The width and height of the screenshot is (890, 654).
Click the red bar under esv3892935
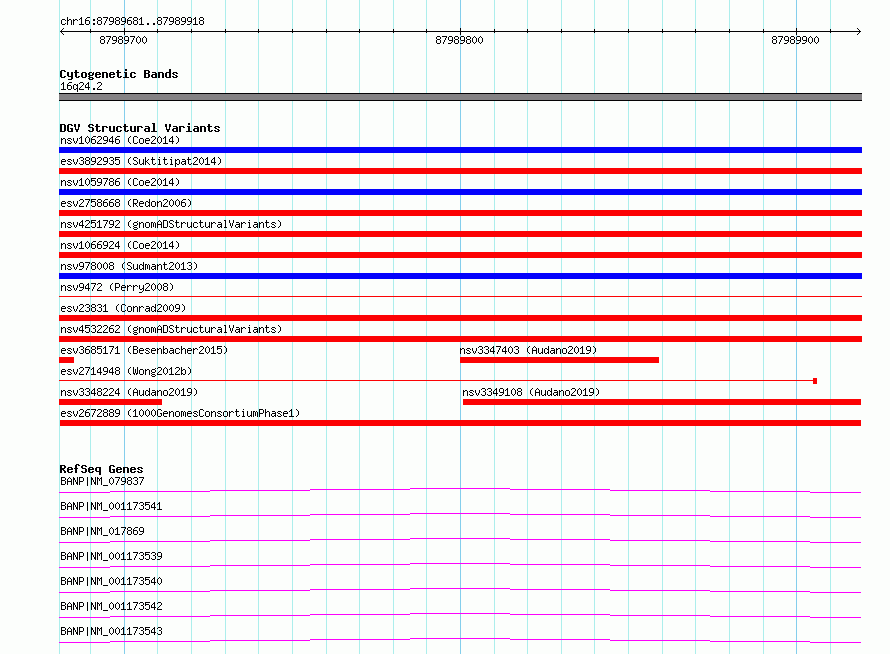click(x=460, y=171)
